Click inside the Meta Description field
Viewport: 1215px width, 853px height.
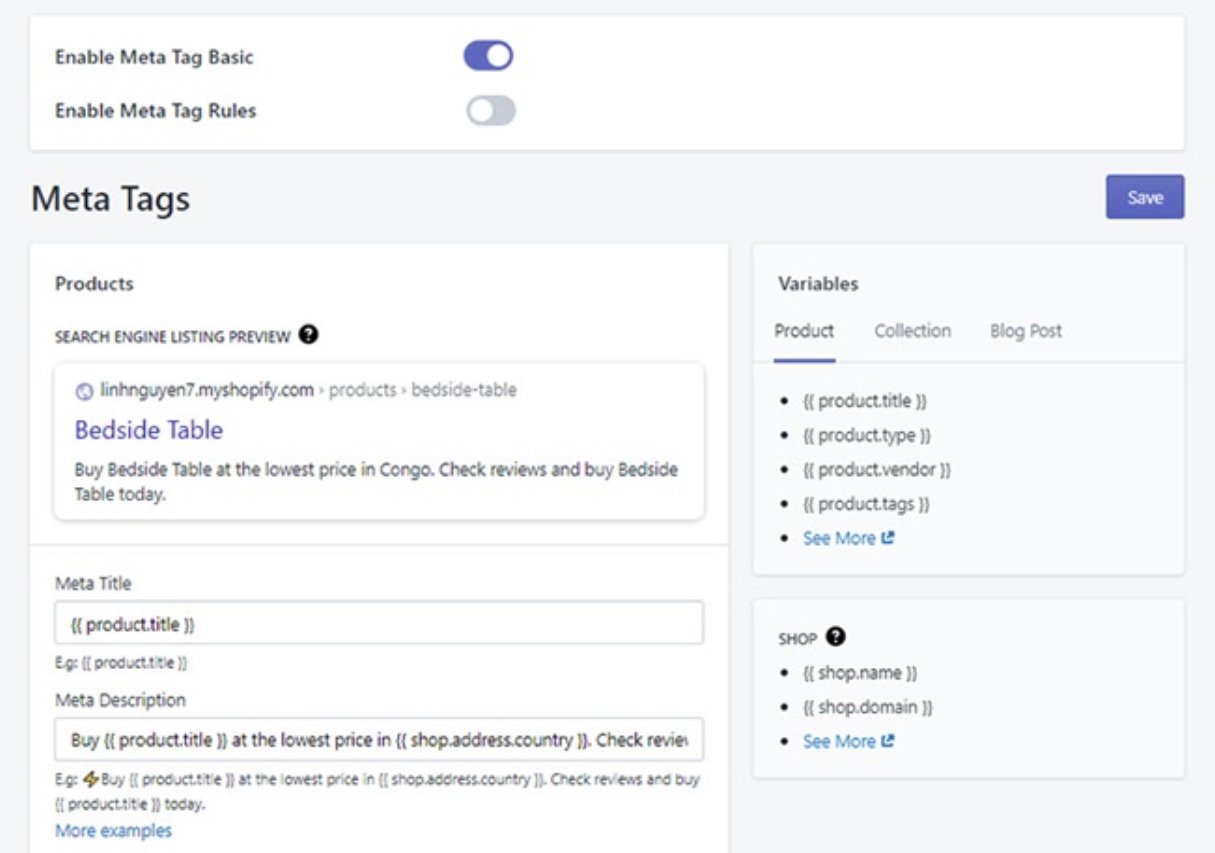[x=380, y=740]
